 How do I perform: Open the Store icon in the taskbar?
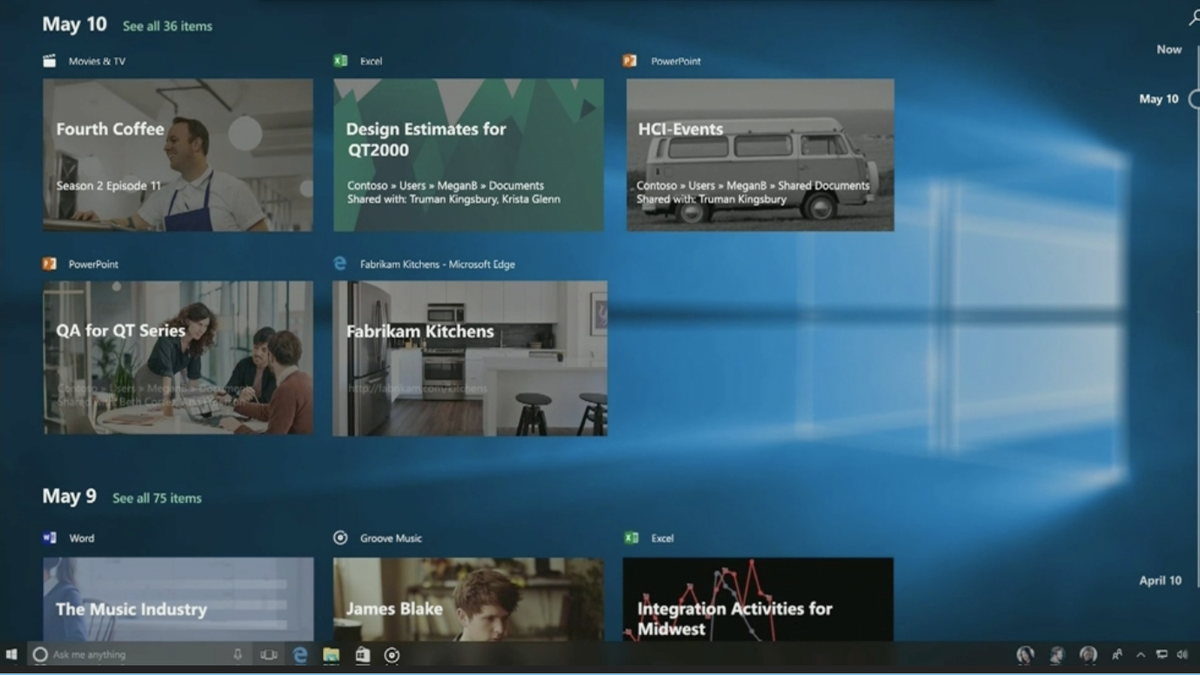[x=362, y=655]
